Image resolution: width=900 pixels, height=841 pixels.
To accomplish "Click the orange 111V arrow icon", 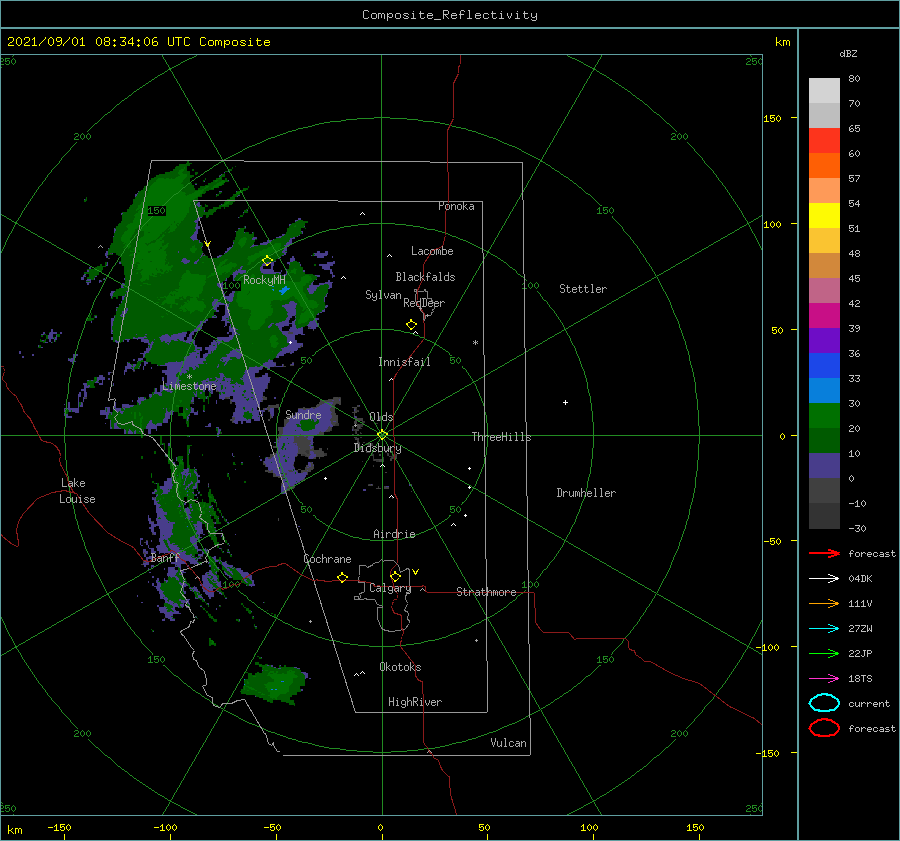I will point(824,603).
